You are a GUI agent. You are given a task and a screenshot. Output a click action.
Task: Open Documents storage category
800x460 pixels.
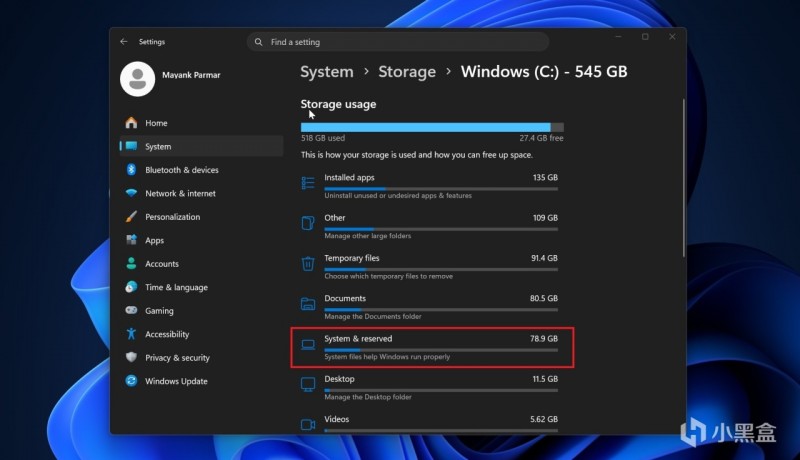[432, 307]
